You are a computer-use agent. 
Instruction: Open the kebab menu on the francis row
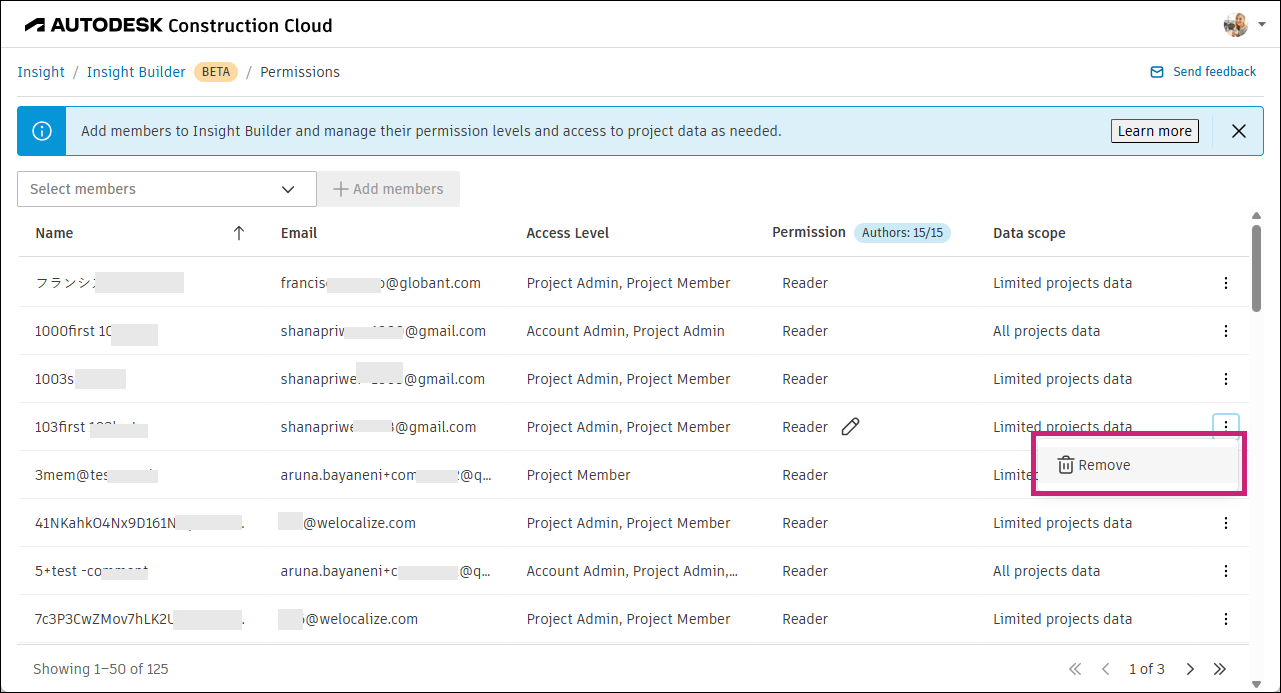coord(1226,283)
